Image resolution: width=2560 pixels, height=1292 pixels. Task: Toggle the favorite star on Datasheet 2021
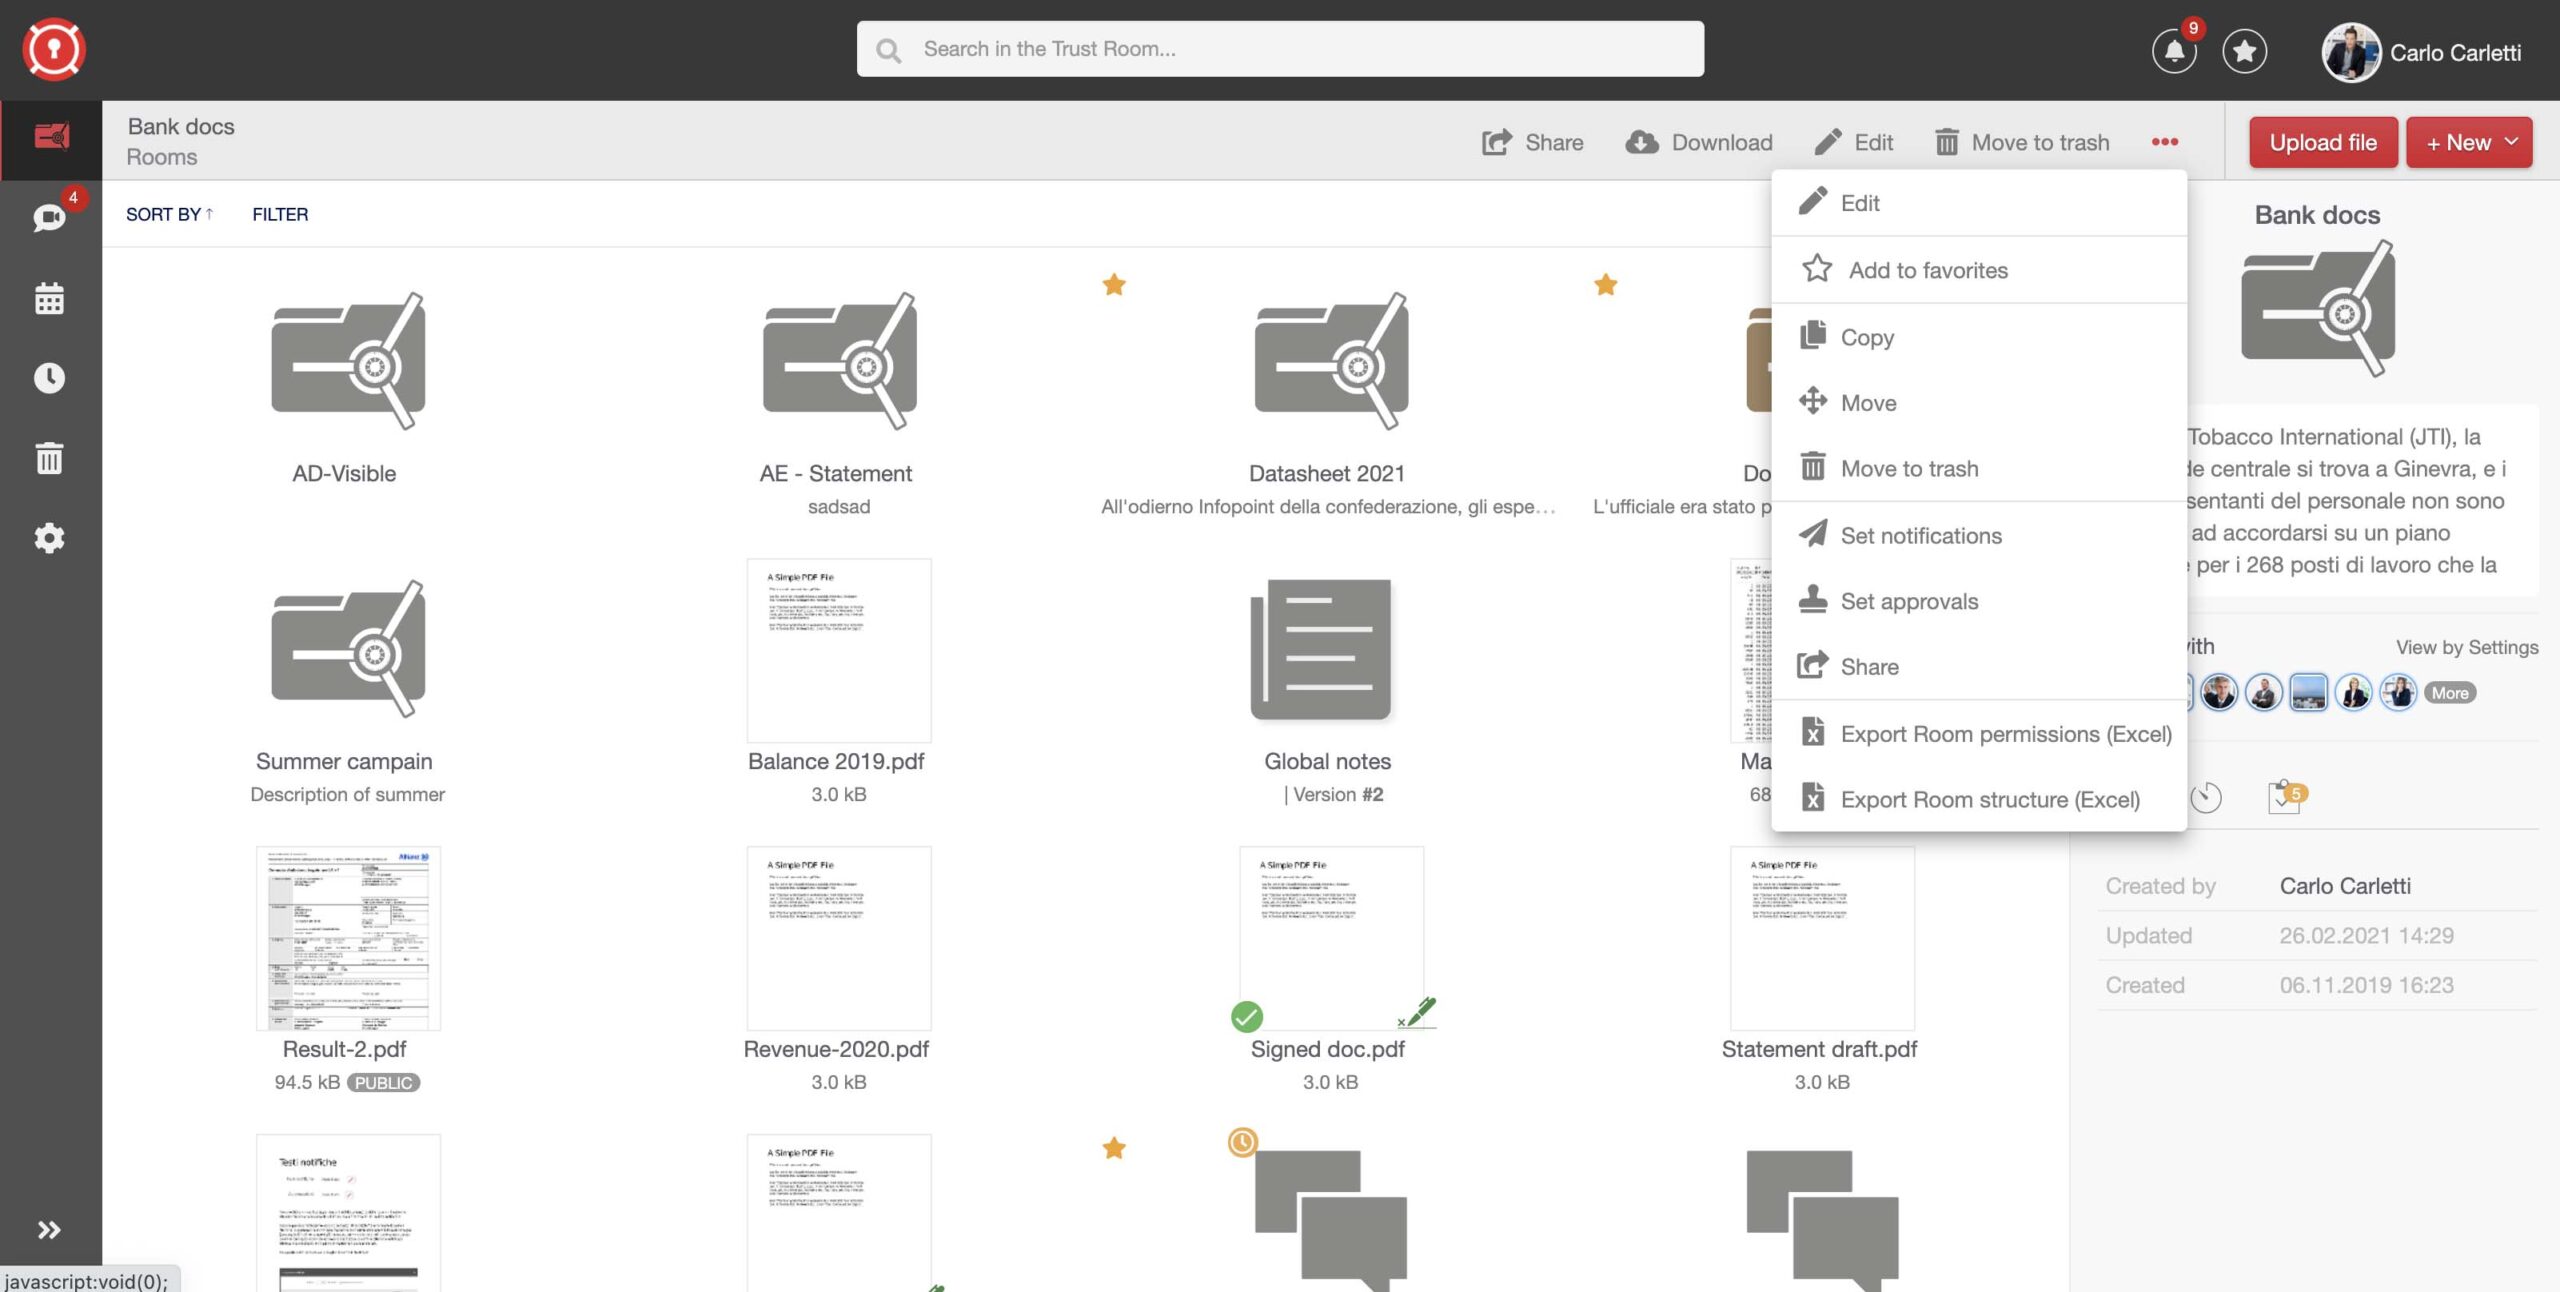[x=1113, y=284]
